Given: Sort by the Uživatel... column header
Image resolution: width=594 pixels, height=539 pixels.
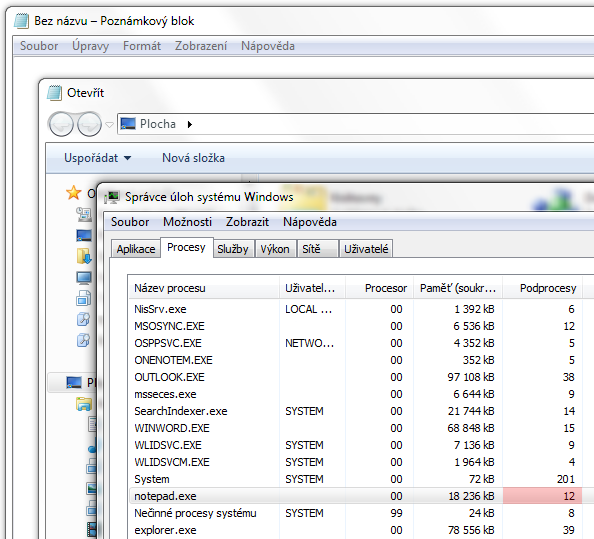Looking at the screenshot, I should click(312, 288).
